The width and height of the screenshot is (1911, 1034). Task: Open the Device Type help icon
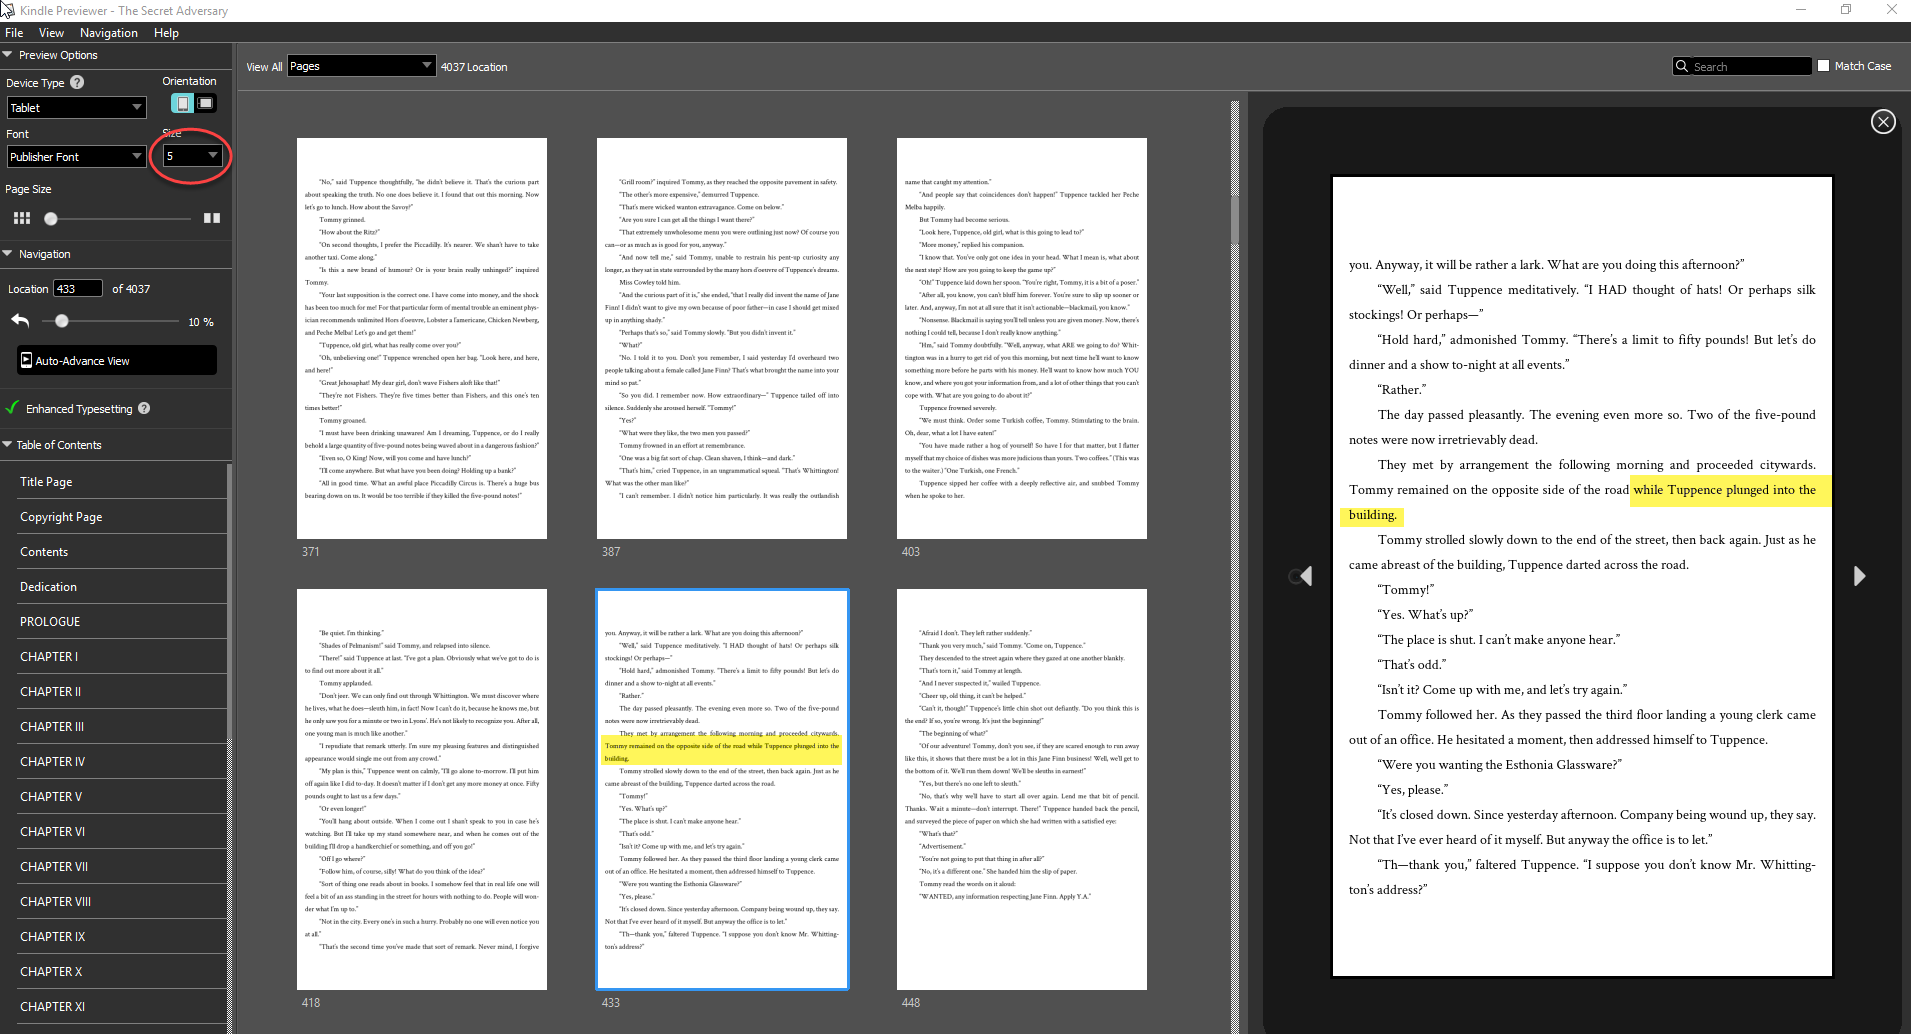click(76, 82)
